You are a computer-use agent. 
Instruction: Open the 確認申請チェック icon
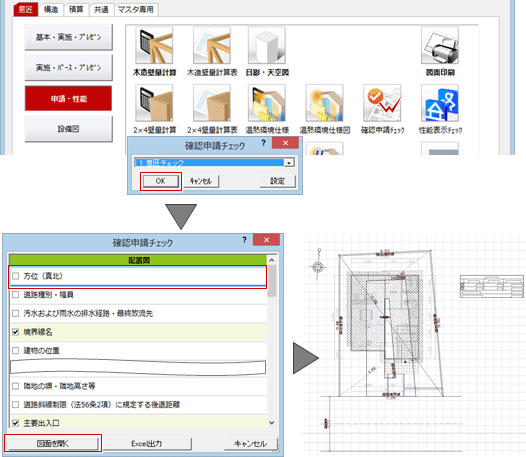tap(382, 103)
